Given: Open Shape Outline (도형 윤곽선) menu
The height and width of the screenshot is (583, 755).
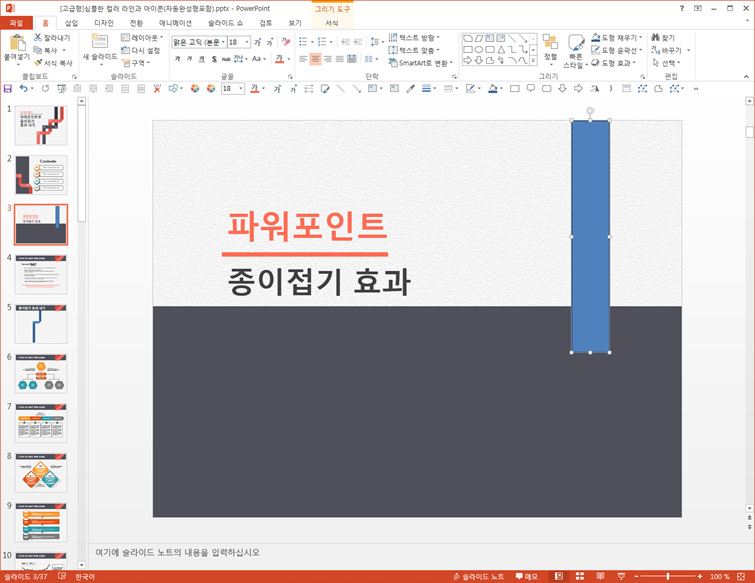Looking at the screenshot, I should click(617, 50).
